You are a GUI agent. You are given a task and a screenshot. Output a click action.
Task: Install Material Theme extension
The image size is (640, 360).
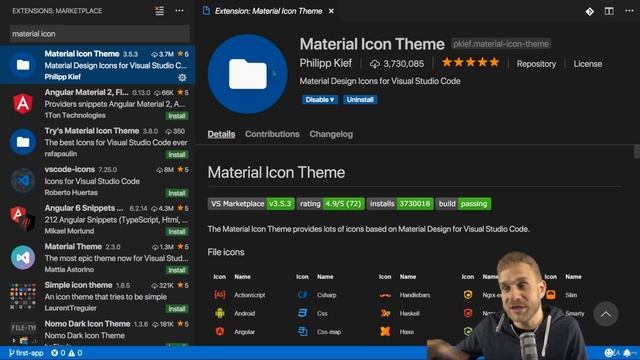177,270
